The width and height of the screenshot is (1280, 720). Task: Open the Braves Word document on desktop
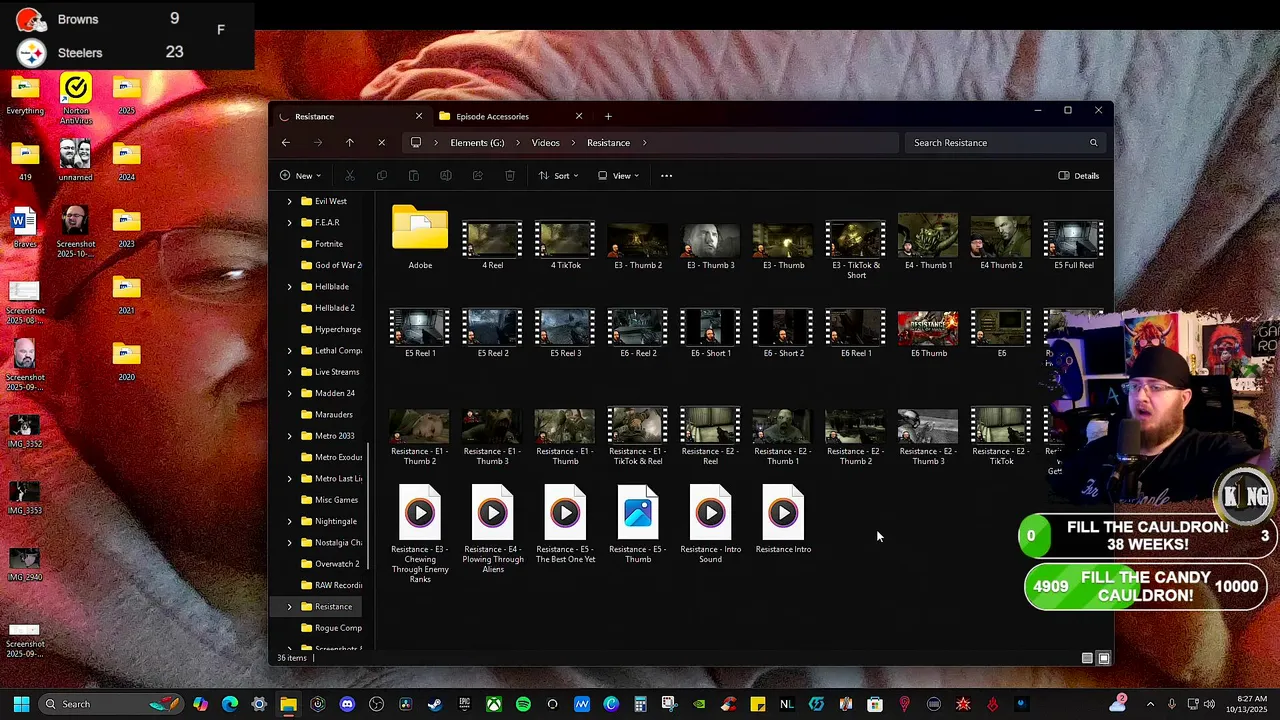click(x=24, y=227)
